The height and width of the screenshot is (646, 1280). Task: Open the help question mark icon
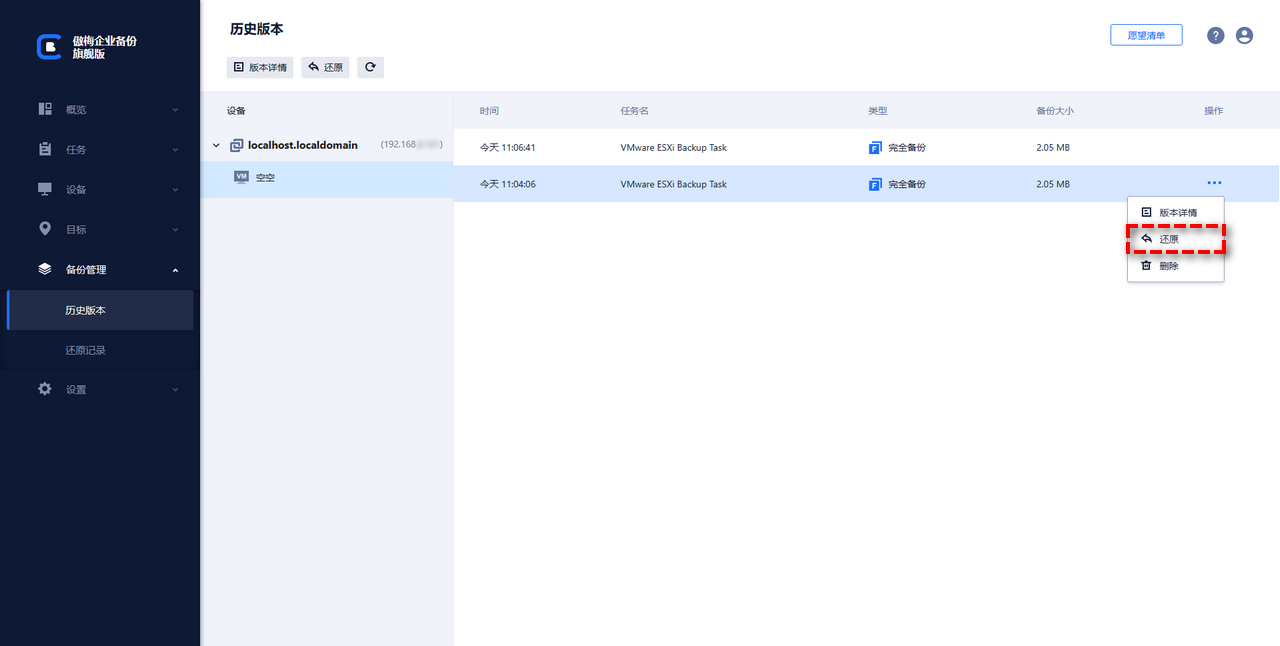pos(1215,35)
